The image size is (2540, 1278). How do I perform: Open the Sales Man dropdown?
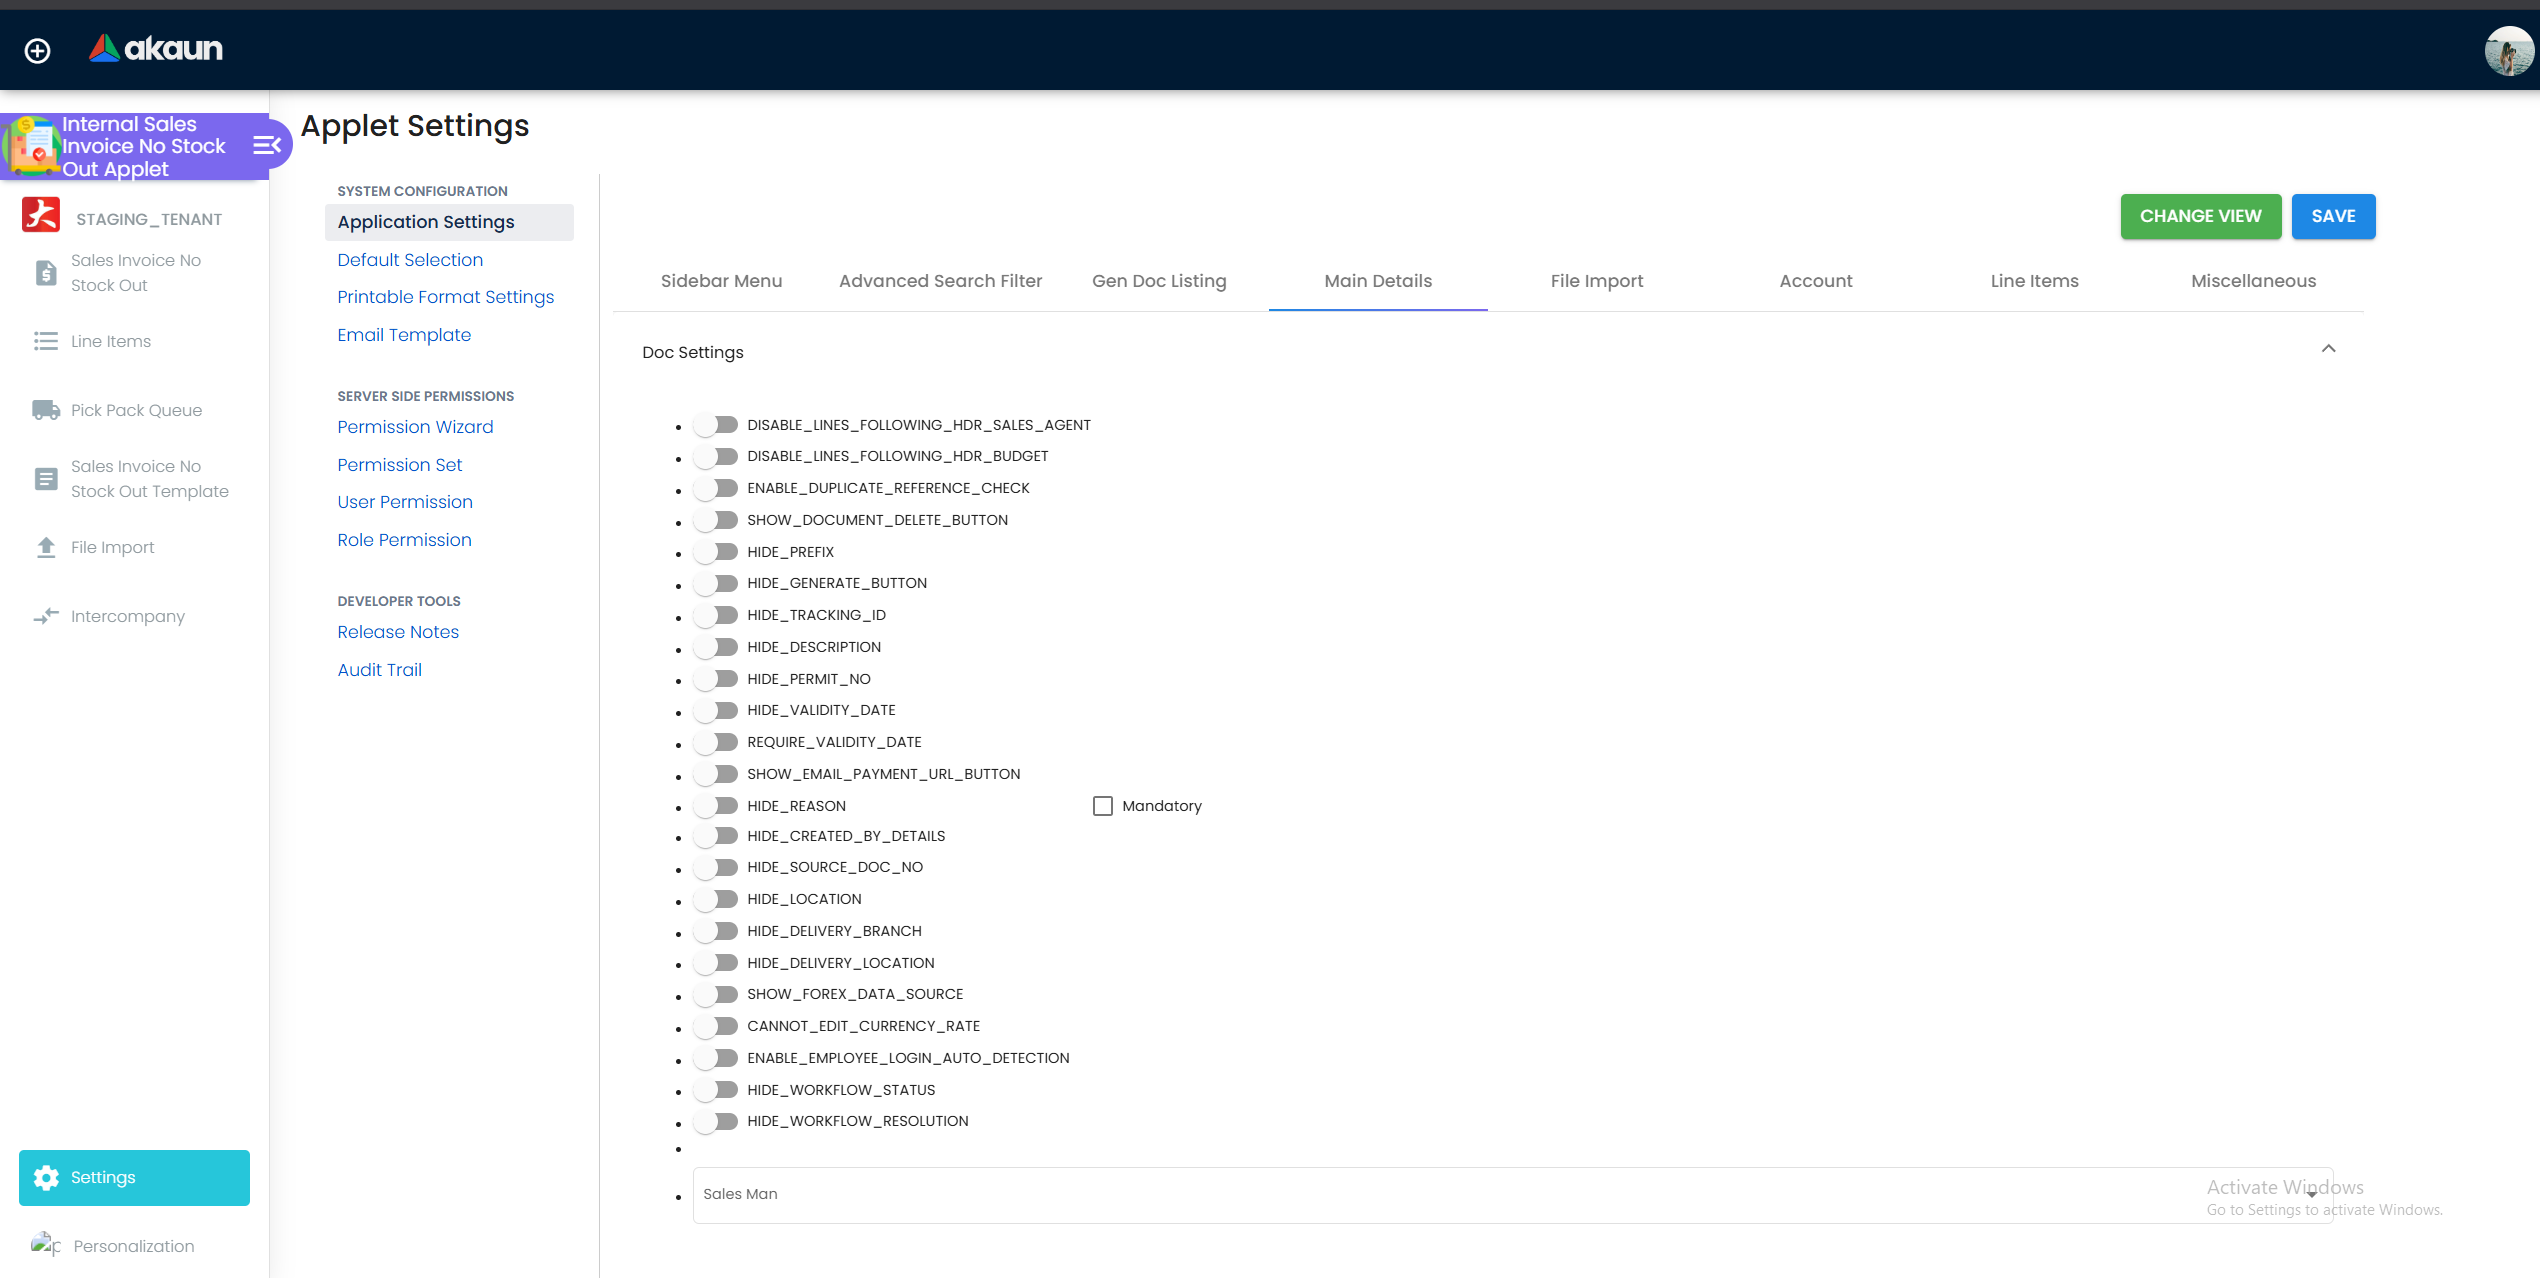pyautogui.click(x=1512, y=1195)
